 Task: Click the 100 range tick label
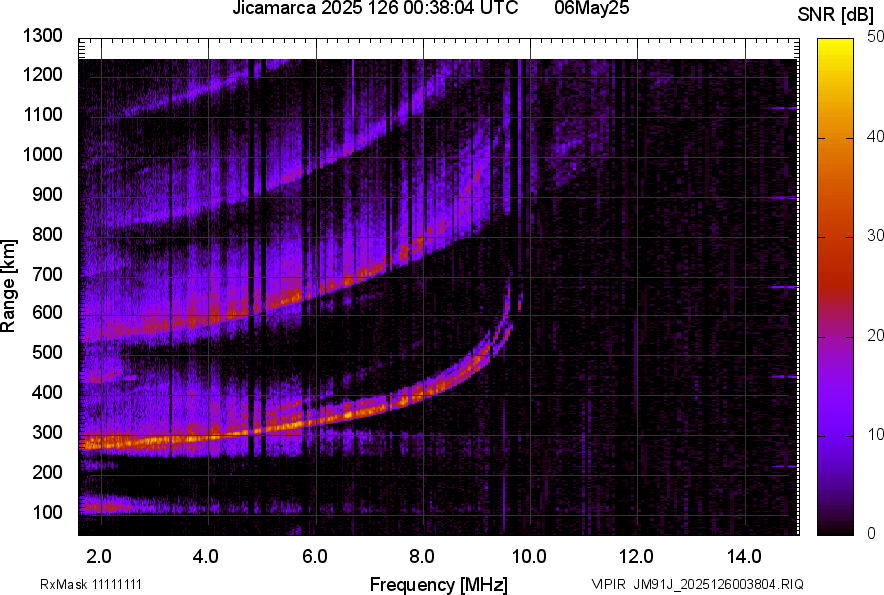pyautogui.click(x=46, y=512)
